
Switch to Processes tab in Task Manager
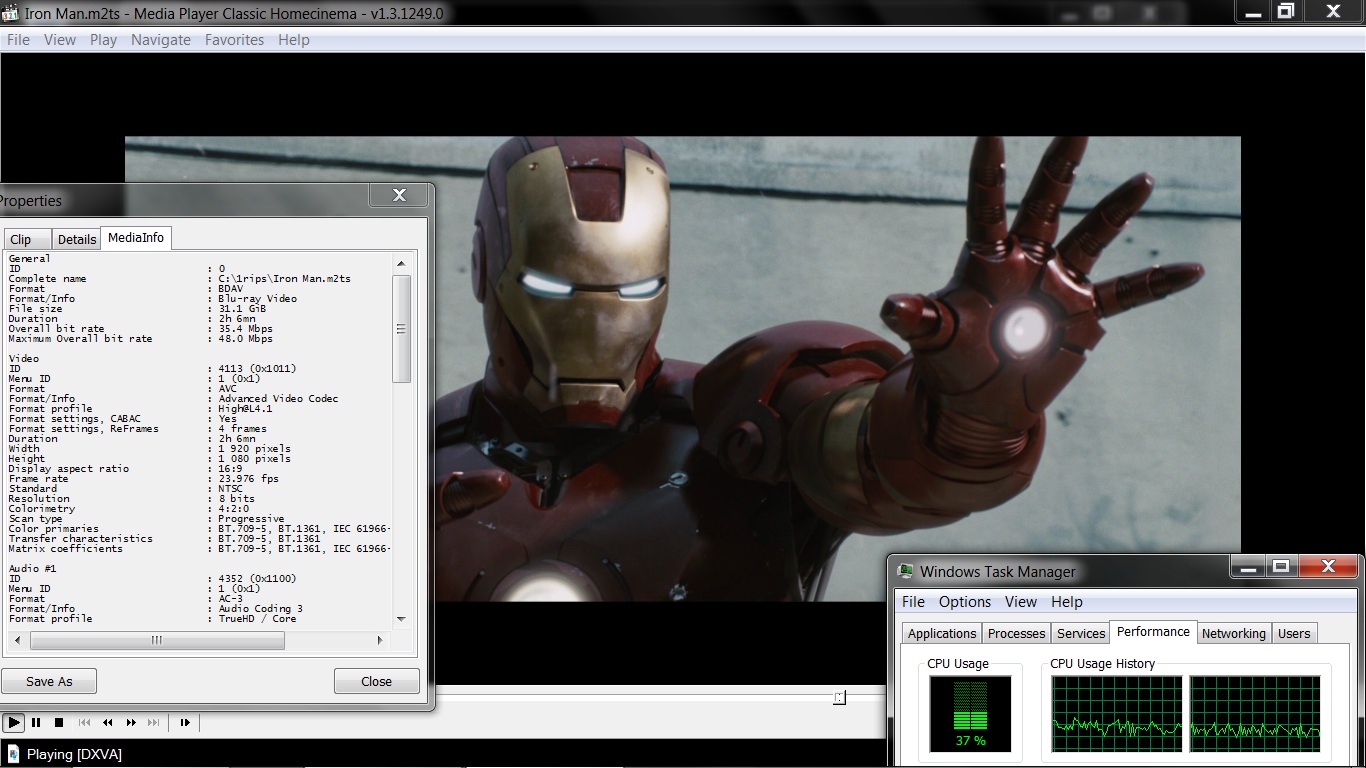click(1016, 633)
